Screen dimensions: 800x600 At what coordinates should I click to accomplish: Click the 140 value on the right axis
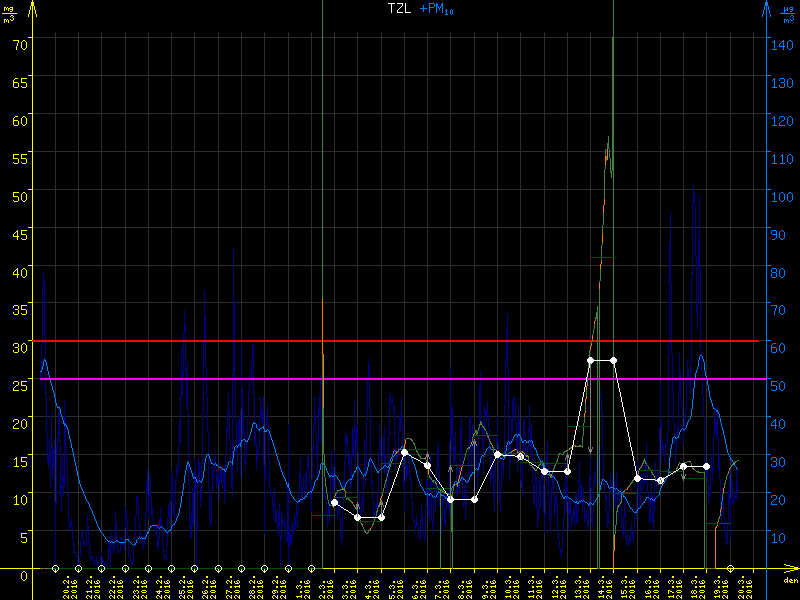coord(781,43)
